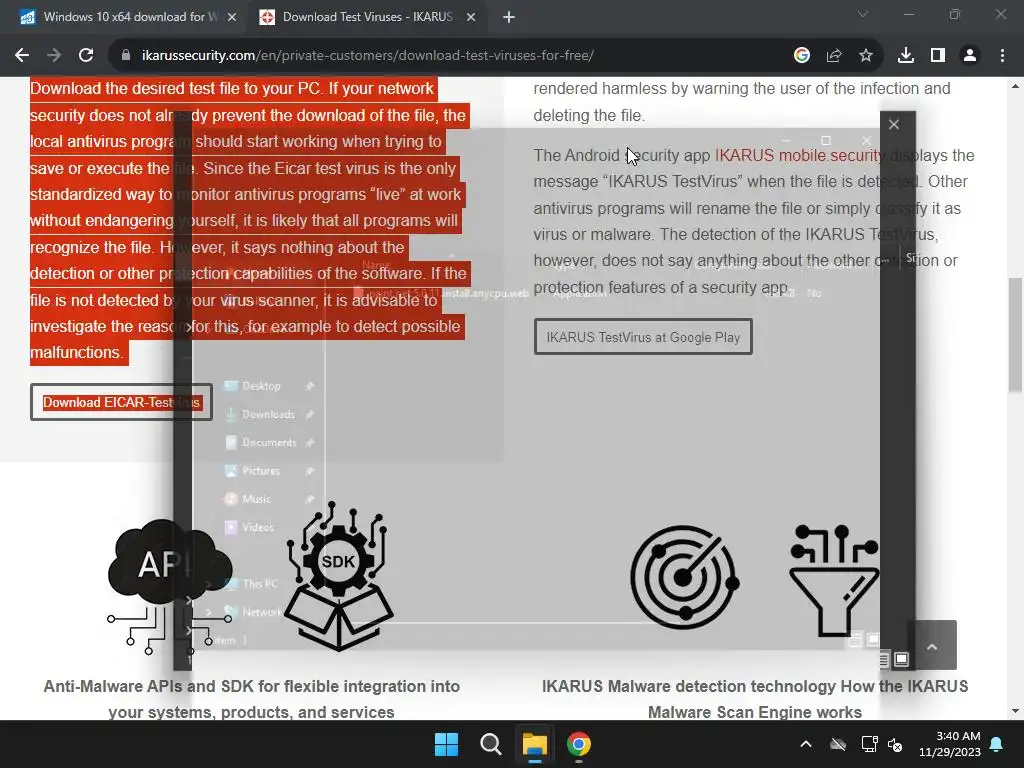Reload the IKARUS page
Screen dimensions: 1024x768
pyautogui.click(x=86, y=56)
